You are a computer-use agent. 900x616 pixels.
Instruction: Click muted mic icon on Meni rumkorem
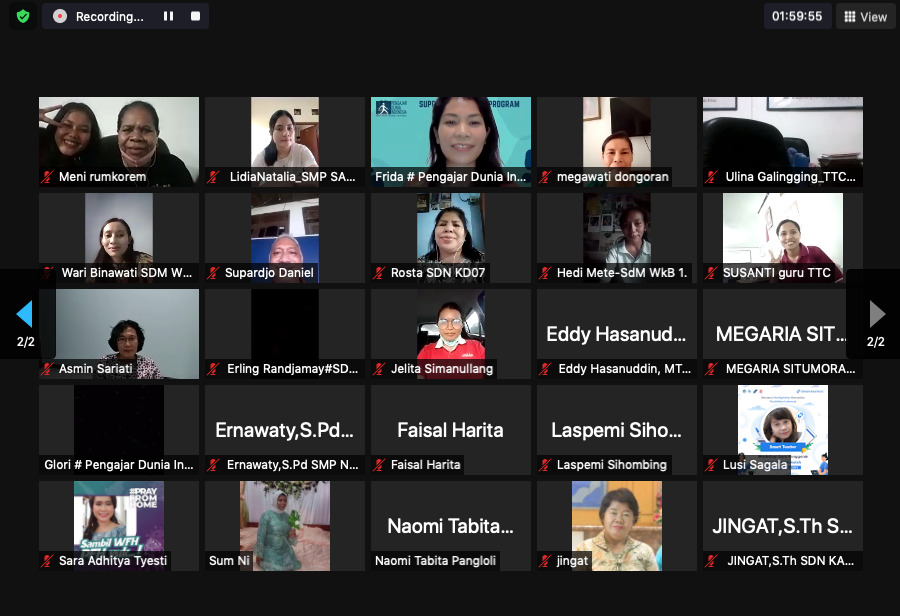(47, 177)
